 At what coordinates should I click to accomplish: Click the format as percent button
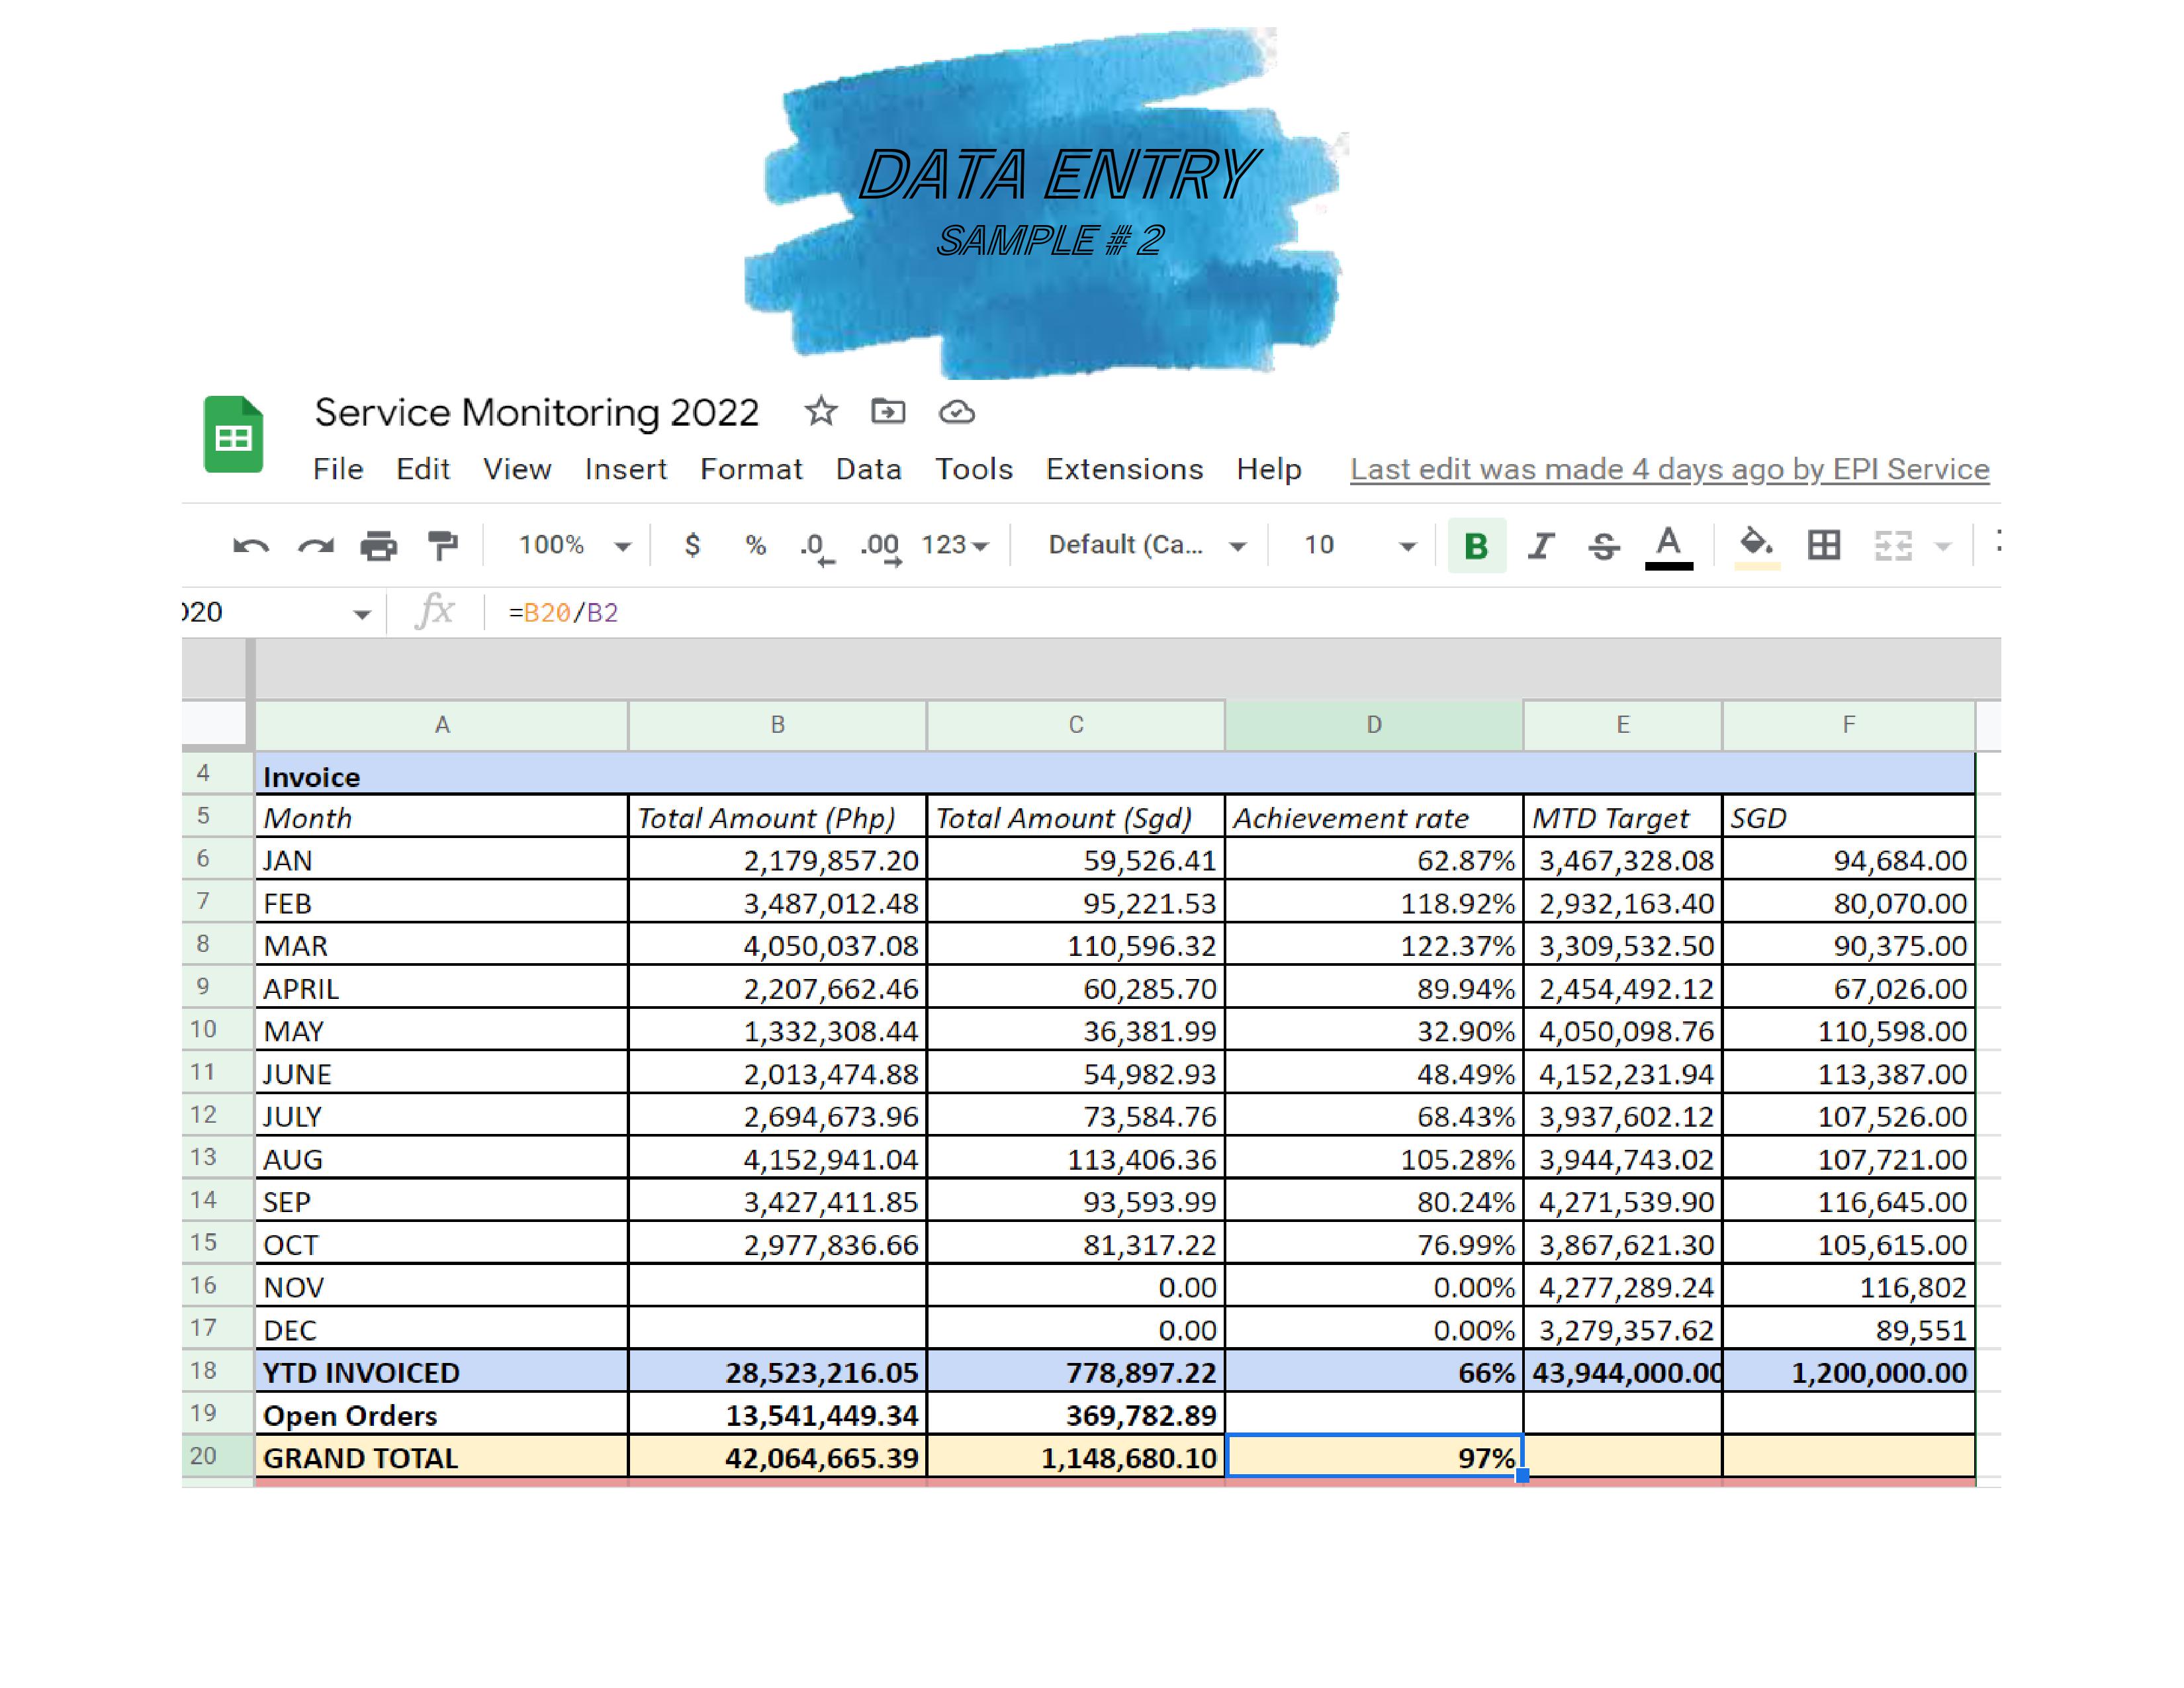[755, 545]
